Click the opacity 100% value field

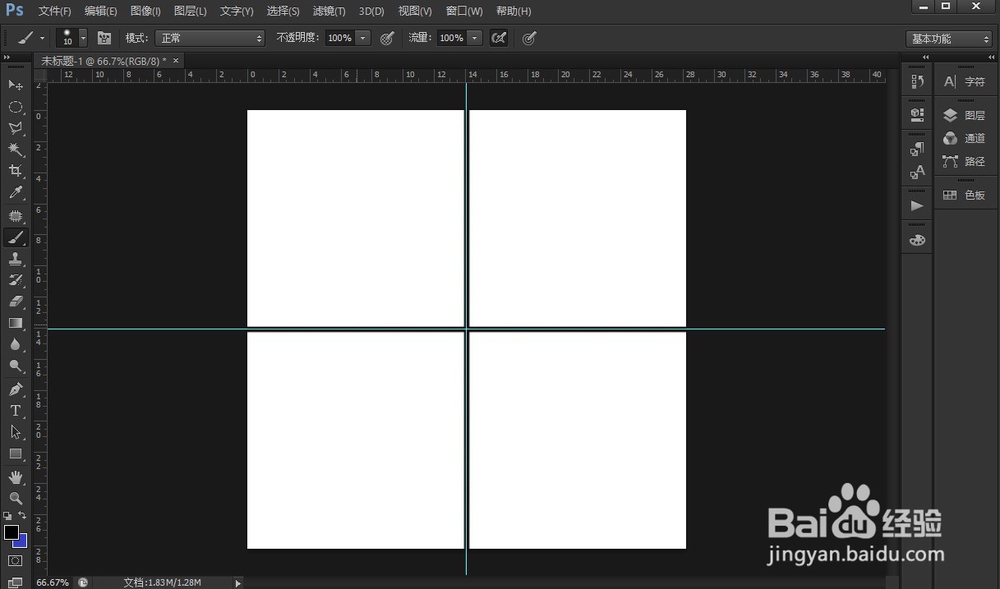point(340,38)
